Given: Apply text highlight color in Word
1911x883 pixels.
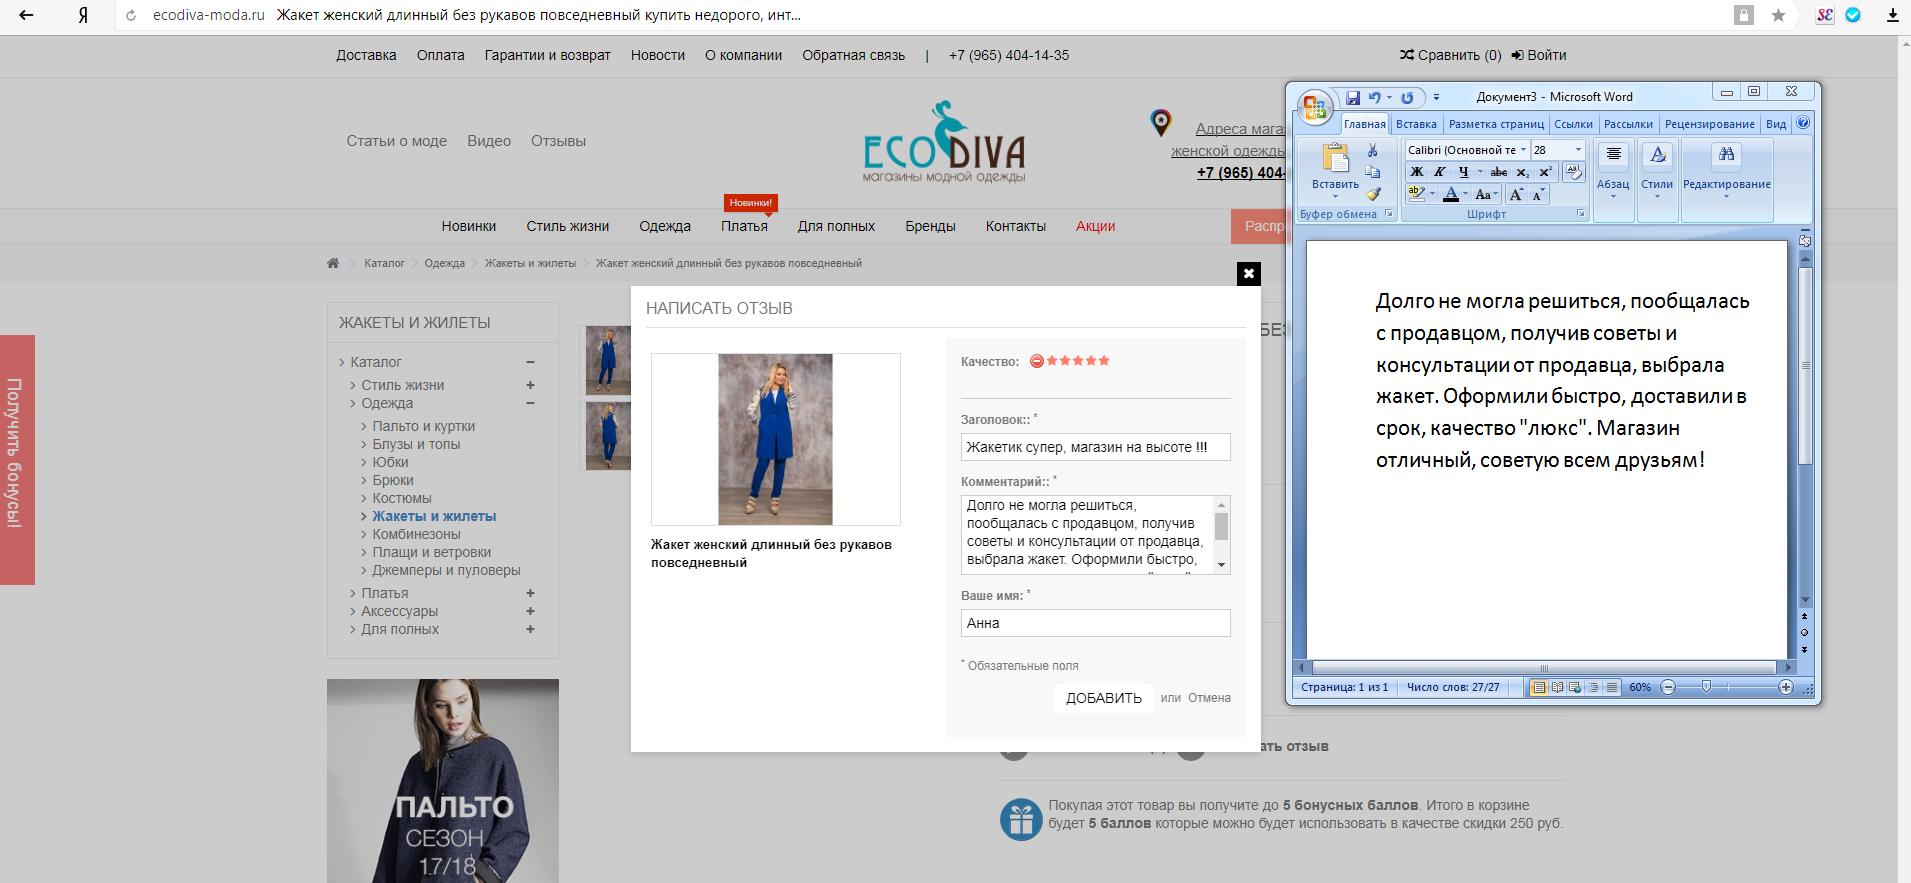Looking at the screenshot, I should click(x=1416, y=194).
